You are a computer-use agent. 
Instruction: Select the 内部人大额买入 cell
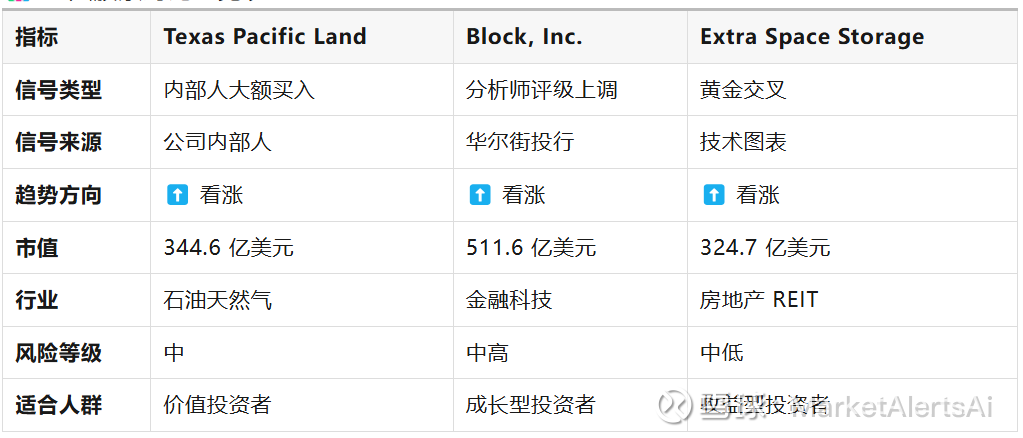pos(240,90)
